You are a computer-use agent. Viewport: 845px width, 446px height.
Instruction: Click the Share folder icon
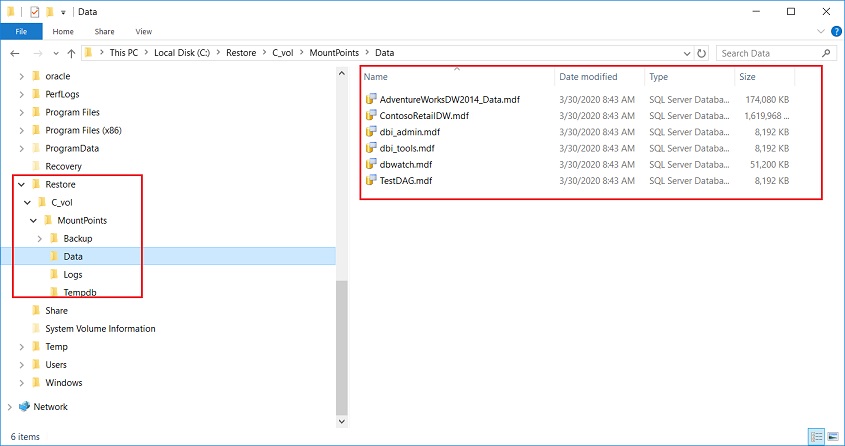click(x=36, y=310)
